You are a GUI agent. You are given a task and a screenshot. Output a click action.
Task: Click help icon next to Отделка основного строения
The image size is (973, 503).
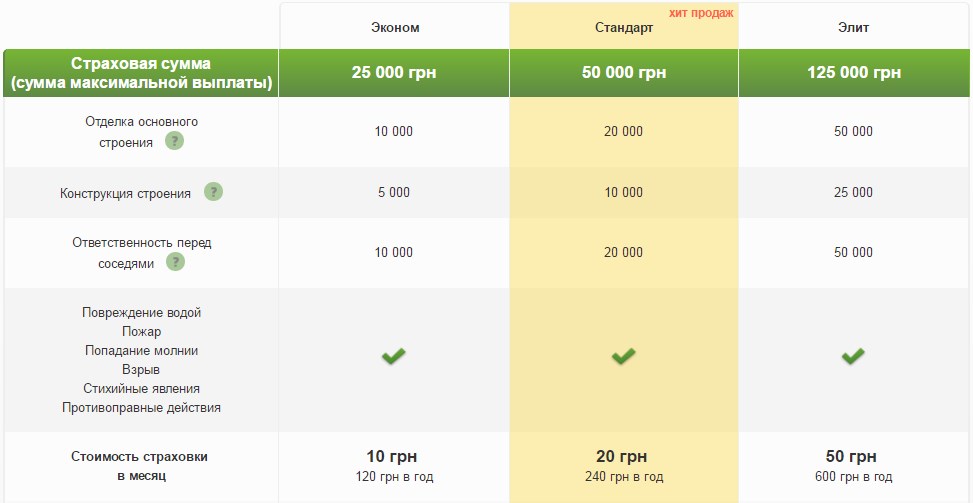click(174, 142)
